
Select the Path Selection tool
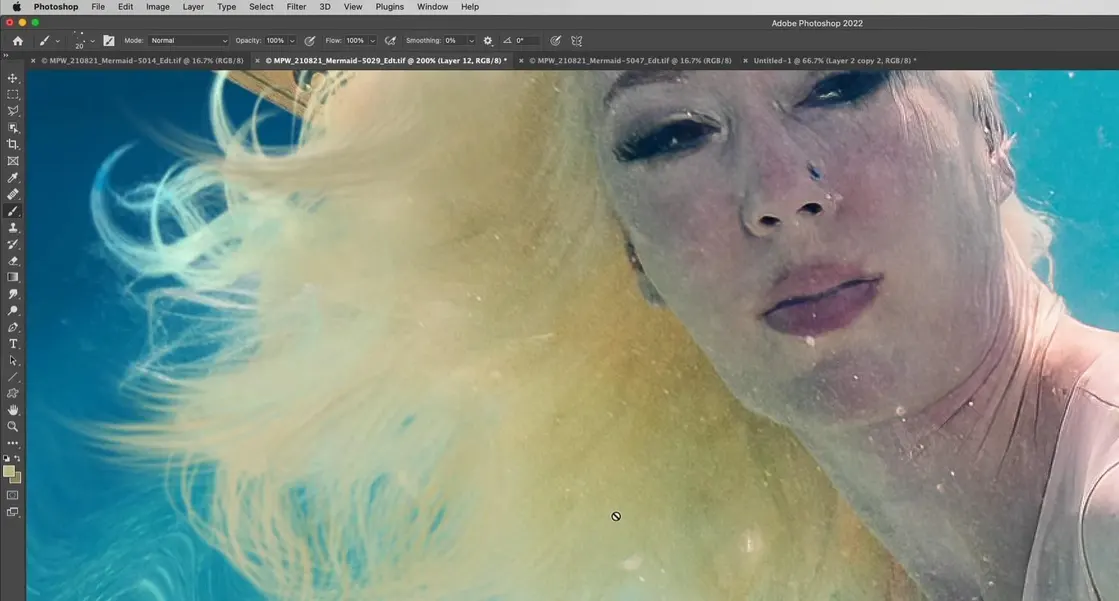tap(13, 360)
